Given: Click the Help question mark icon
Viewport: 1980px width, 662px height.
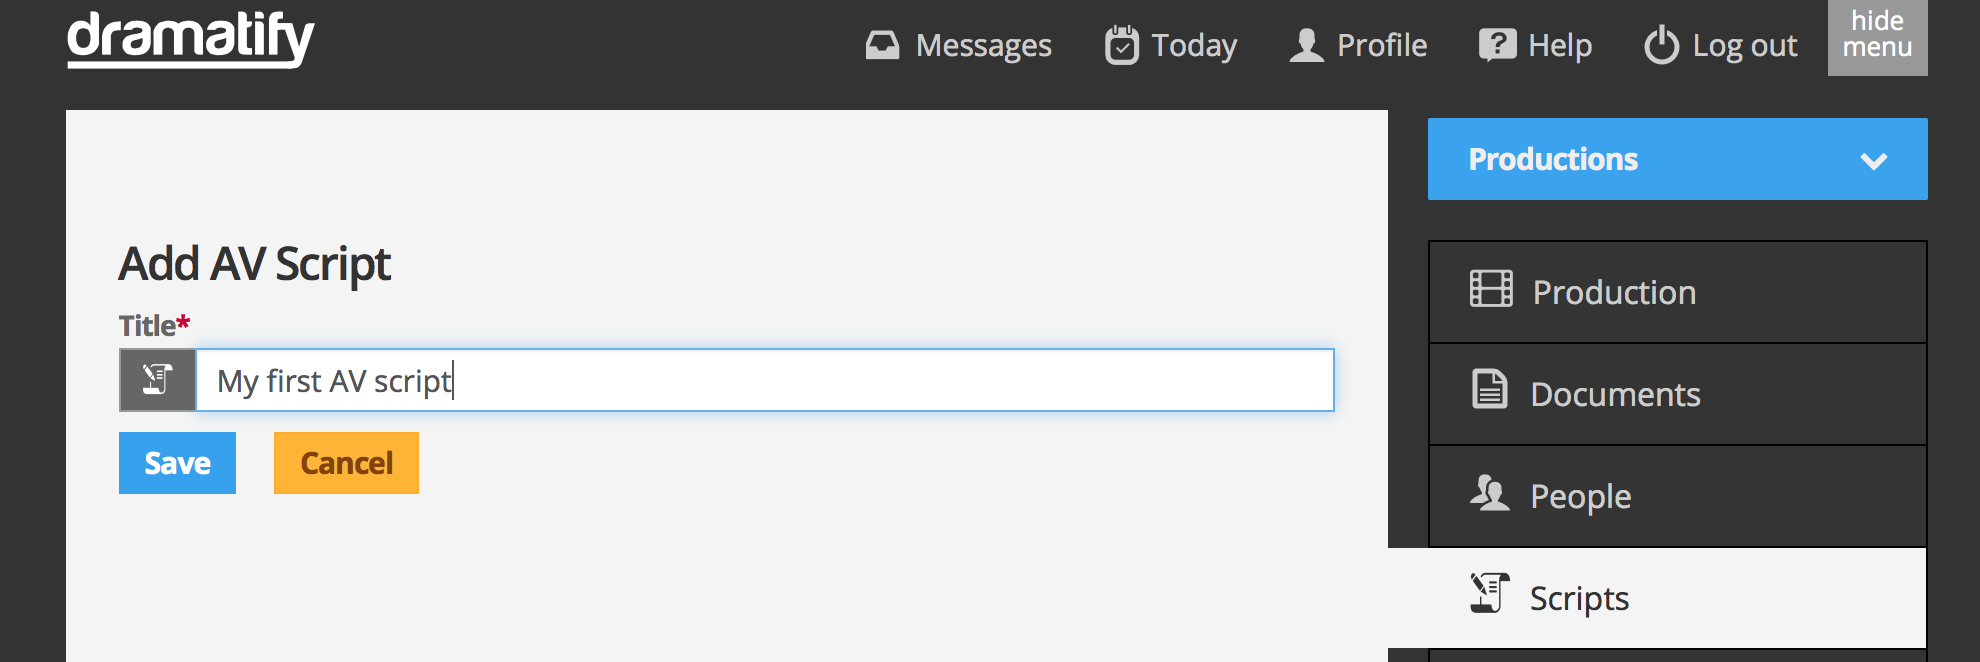Looking at the screenshot, I should tap(1496, 42).
